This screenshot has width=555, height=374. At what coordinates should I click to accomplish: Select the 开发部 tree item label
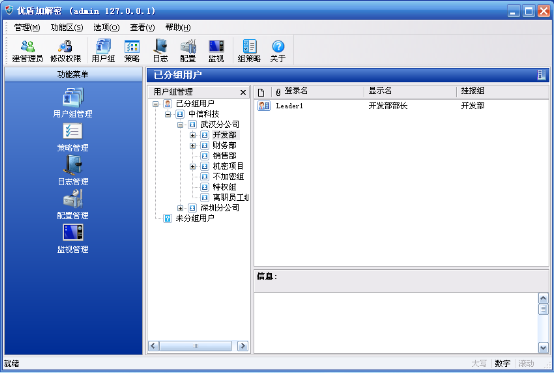tap(225, 135)
